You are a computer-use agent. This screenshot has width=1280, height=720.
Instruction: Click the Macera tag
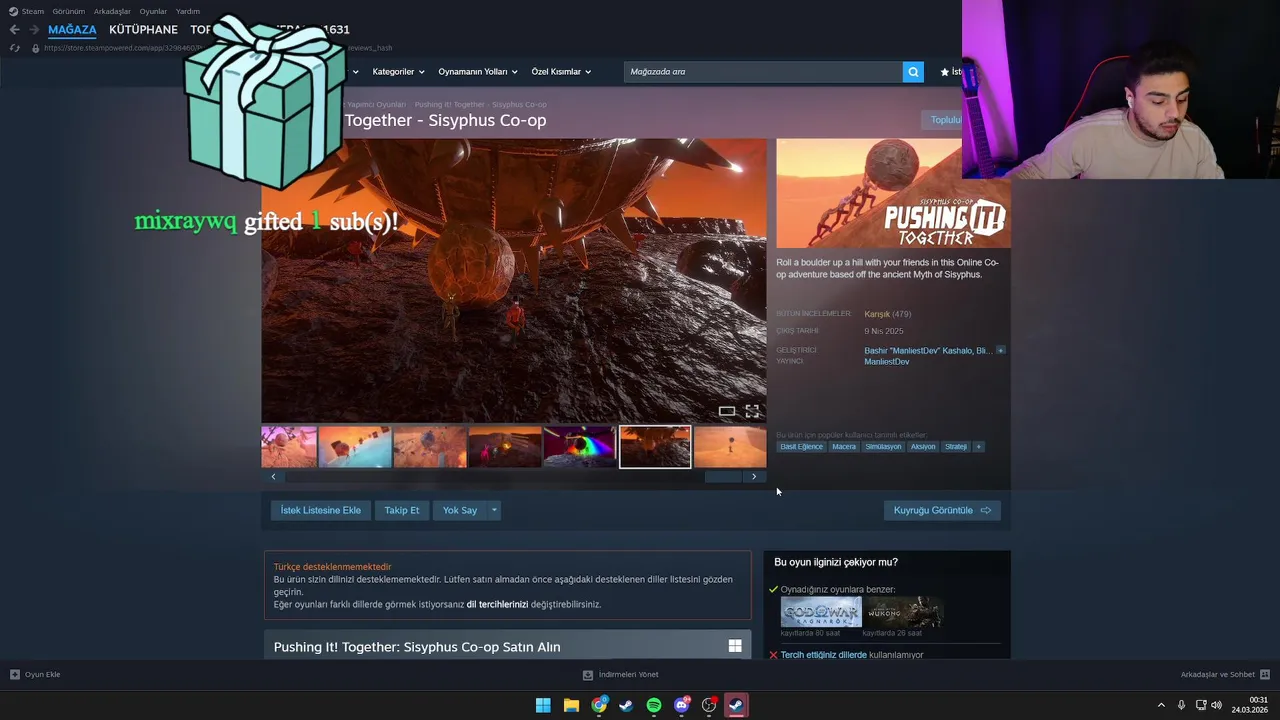pyautogui.click(x=844, y=447)
